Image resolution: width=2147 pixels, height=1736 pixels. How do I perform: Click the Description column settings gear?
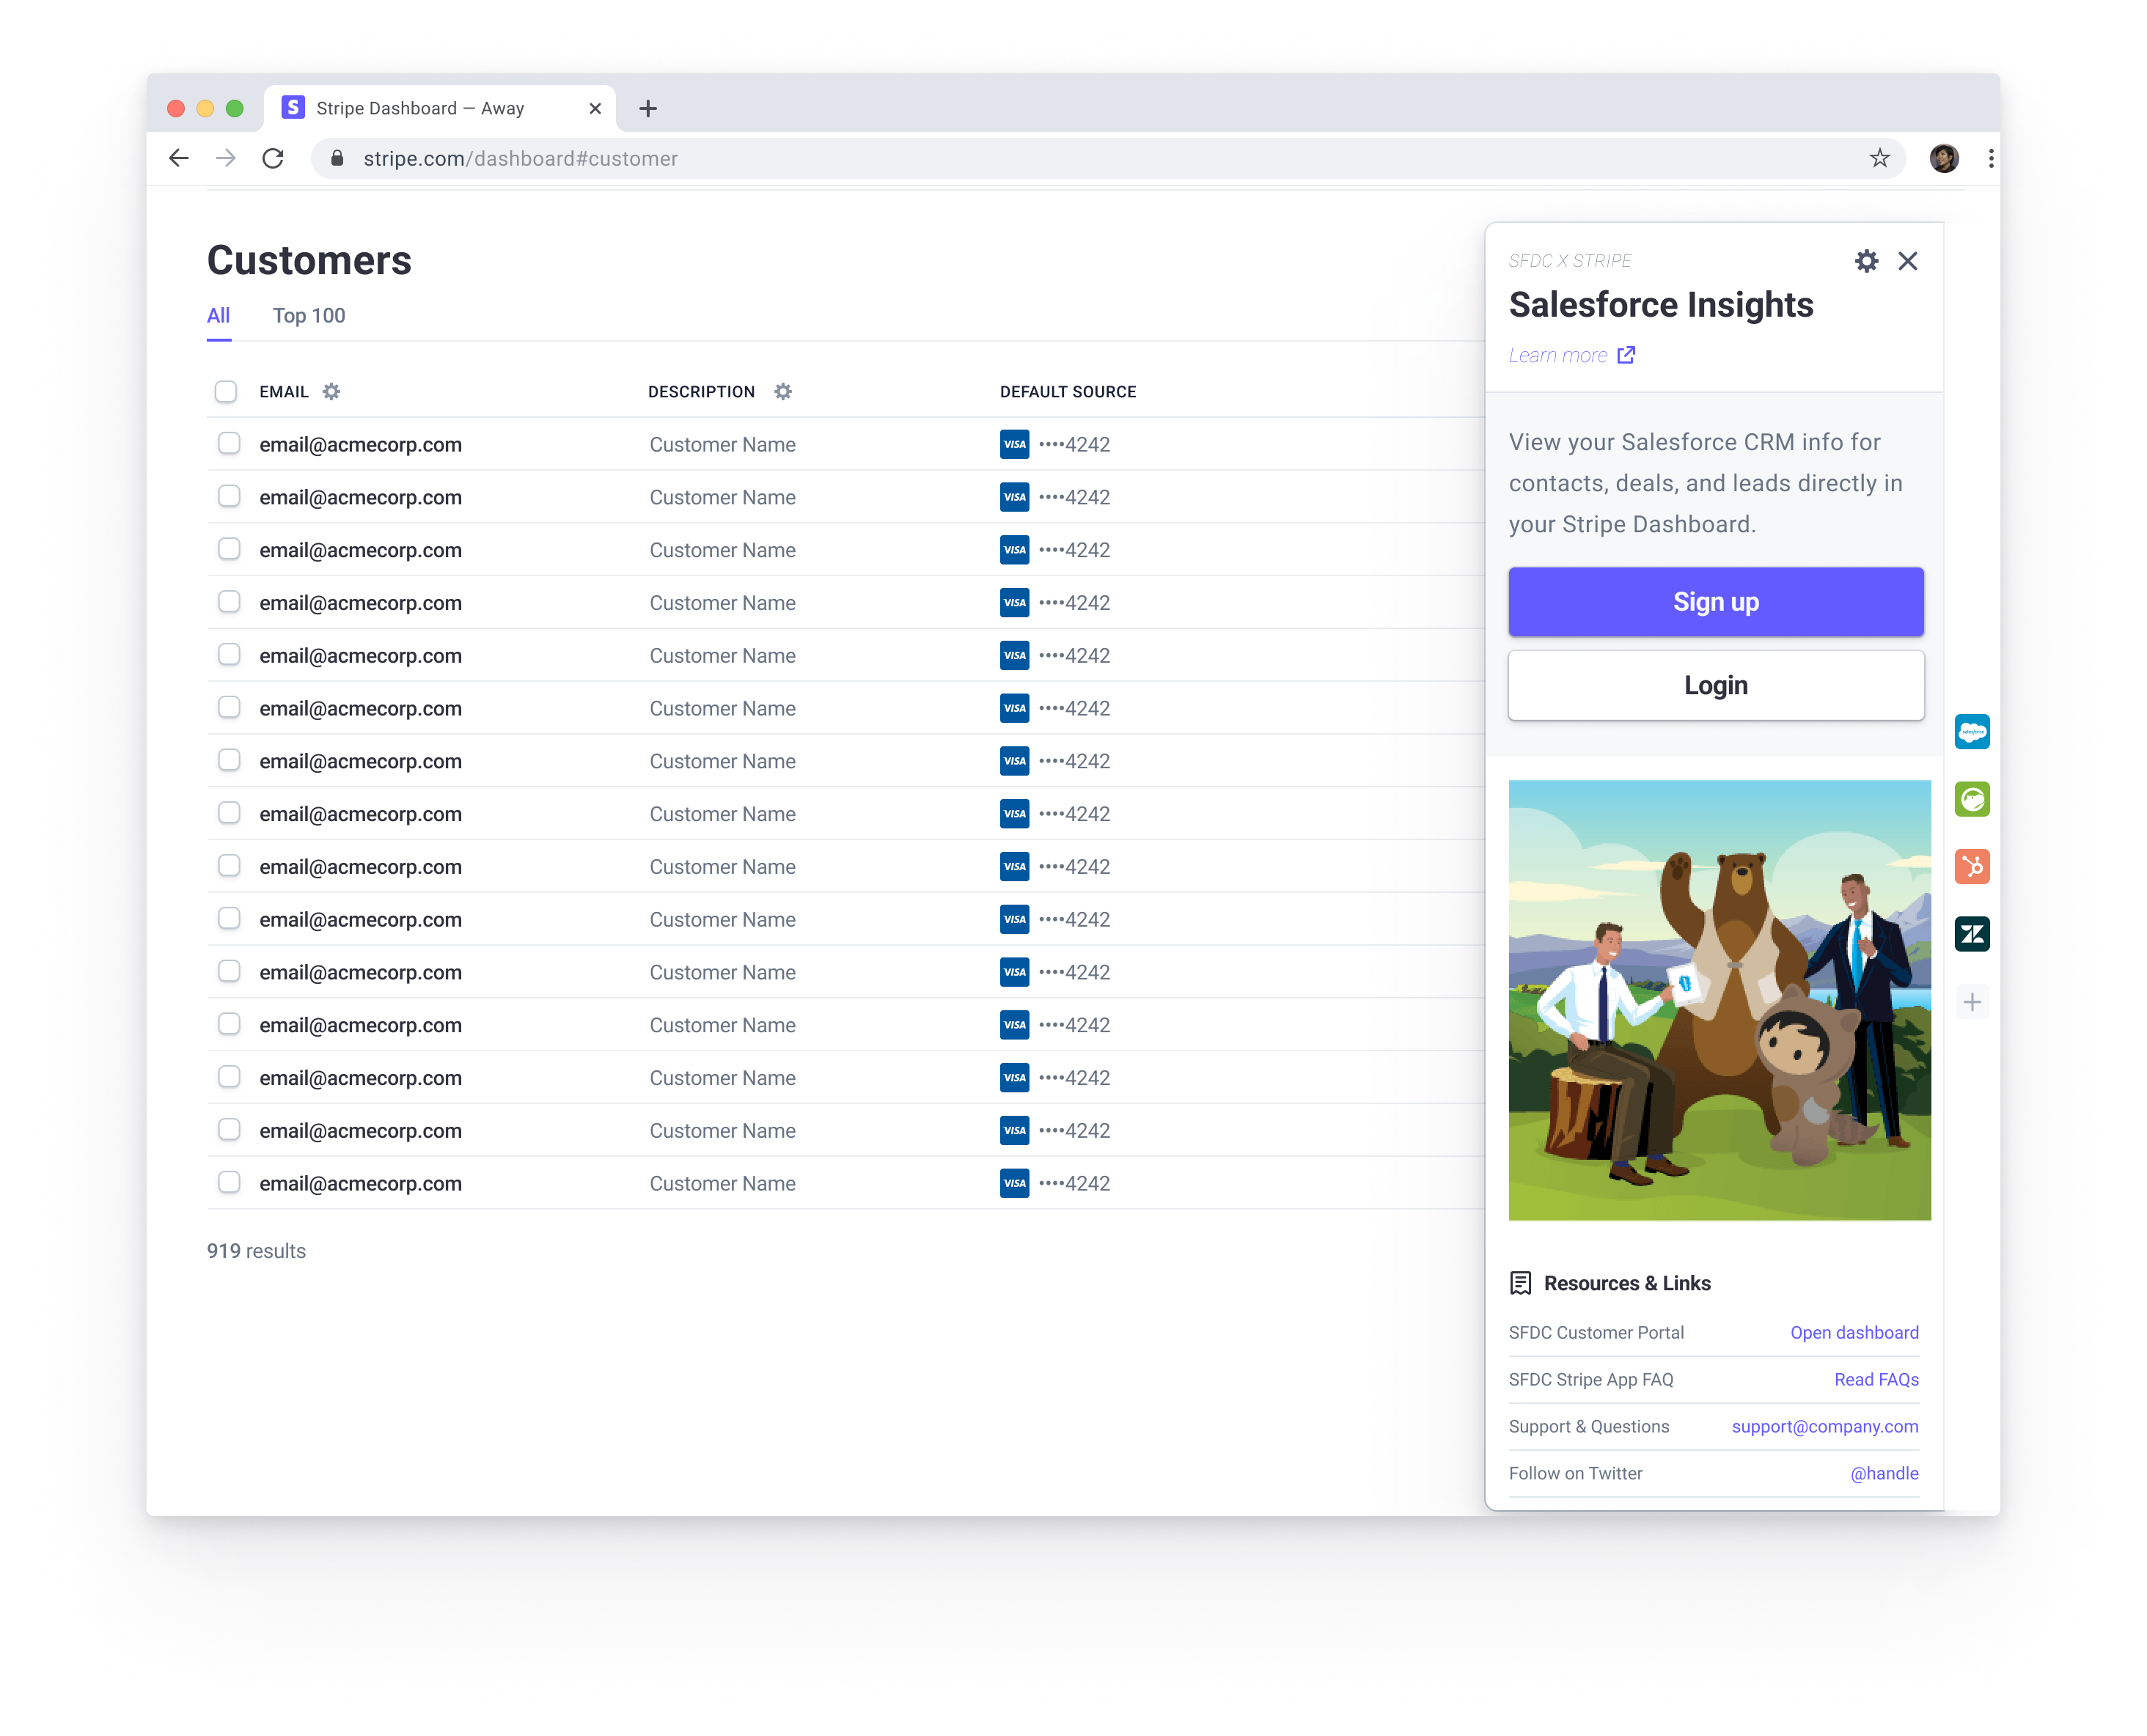click(783, 392)
